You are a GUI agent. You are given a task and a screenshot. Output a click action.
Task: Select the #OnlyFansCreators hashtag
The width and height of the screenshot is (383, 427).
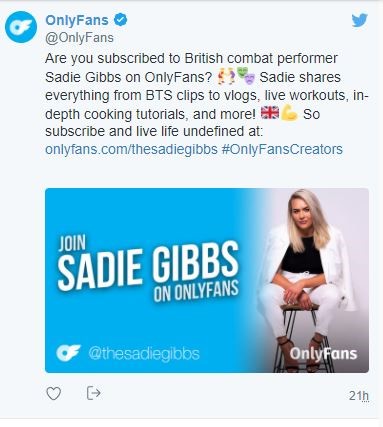(282, 149)
